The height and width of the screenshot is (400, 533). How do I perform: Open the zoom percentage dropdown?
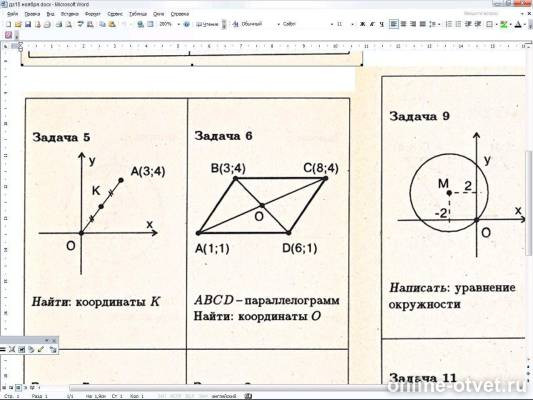(x=178, y=24)
